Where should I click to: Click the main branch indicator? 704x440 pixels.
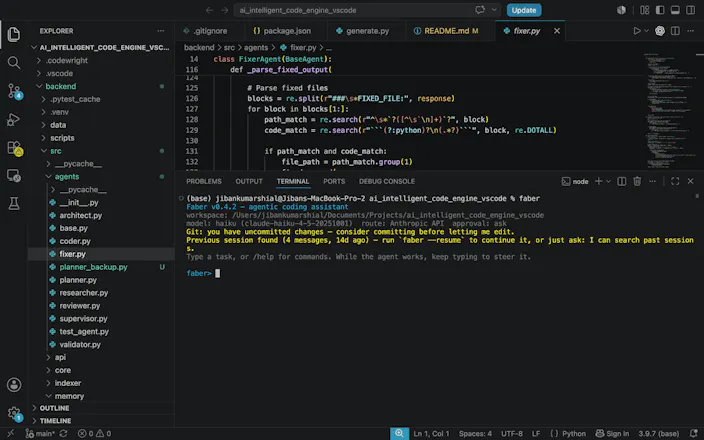click(x=40, y=434)
